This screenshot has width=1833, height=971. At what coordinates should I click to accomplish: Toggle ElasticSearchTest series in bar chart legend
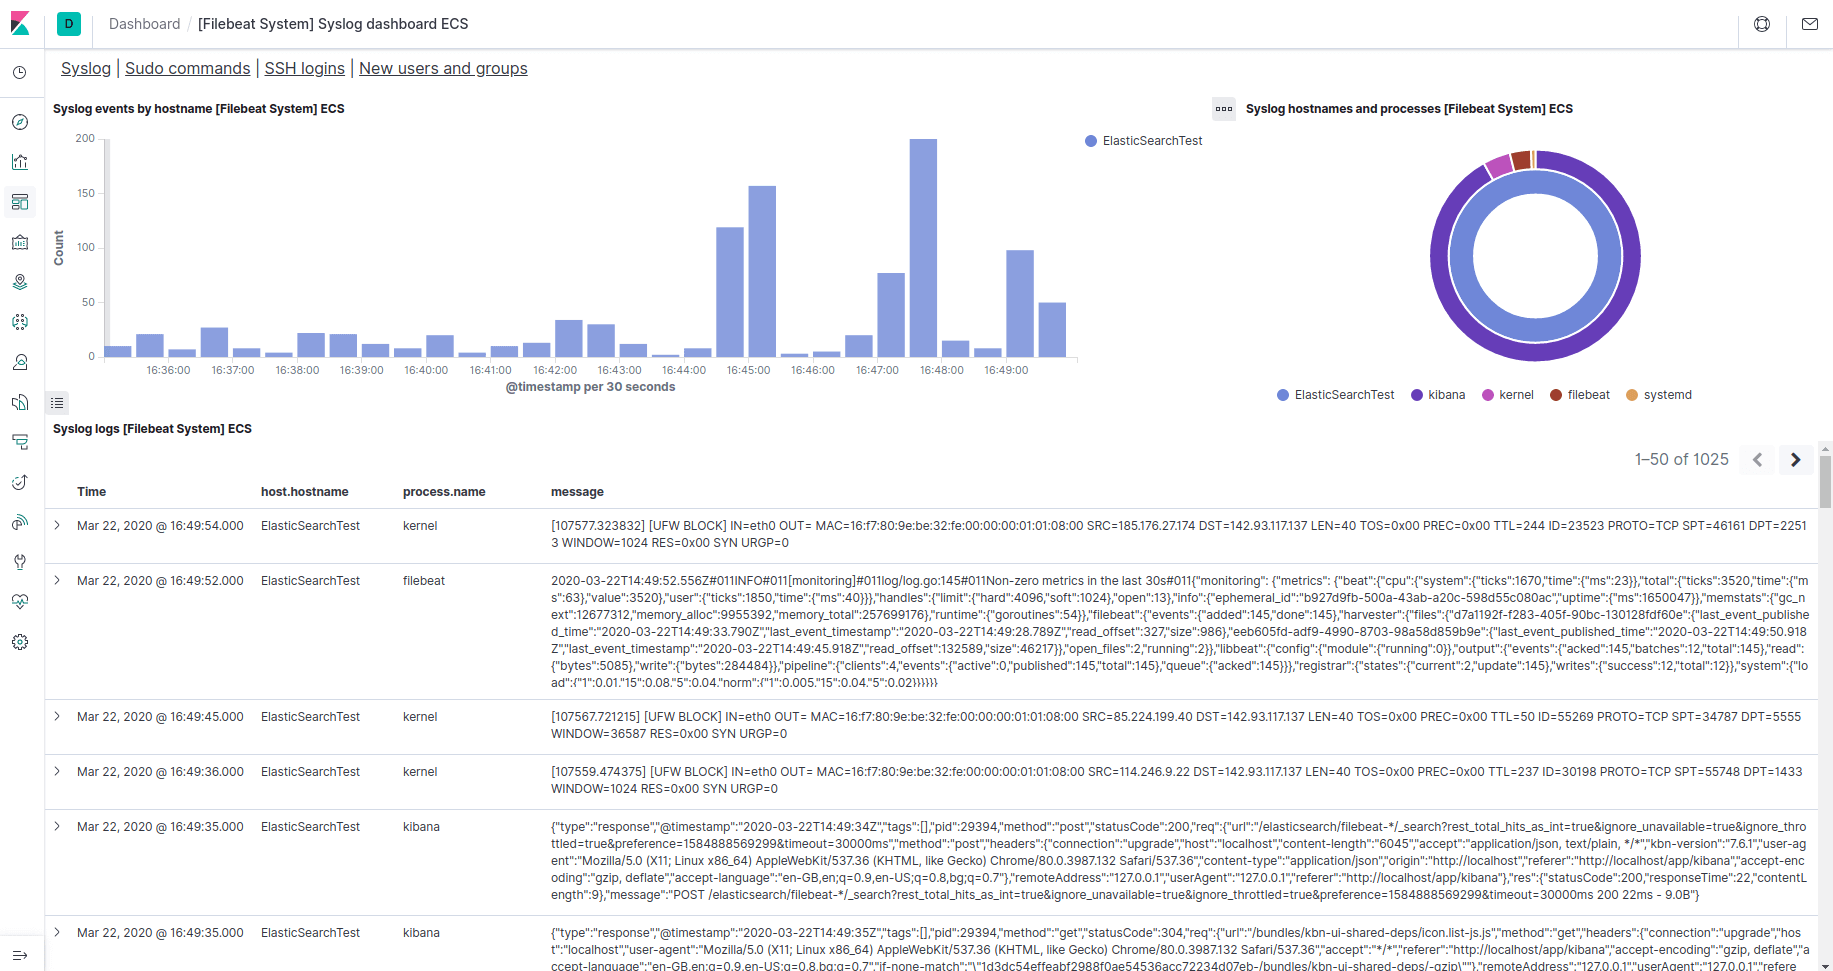[1144, 141]
